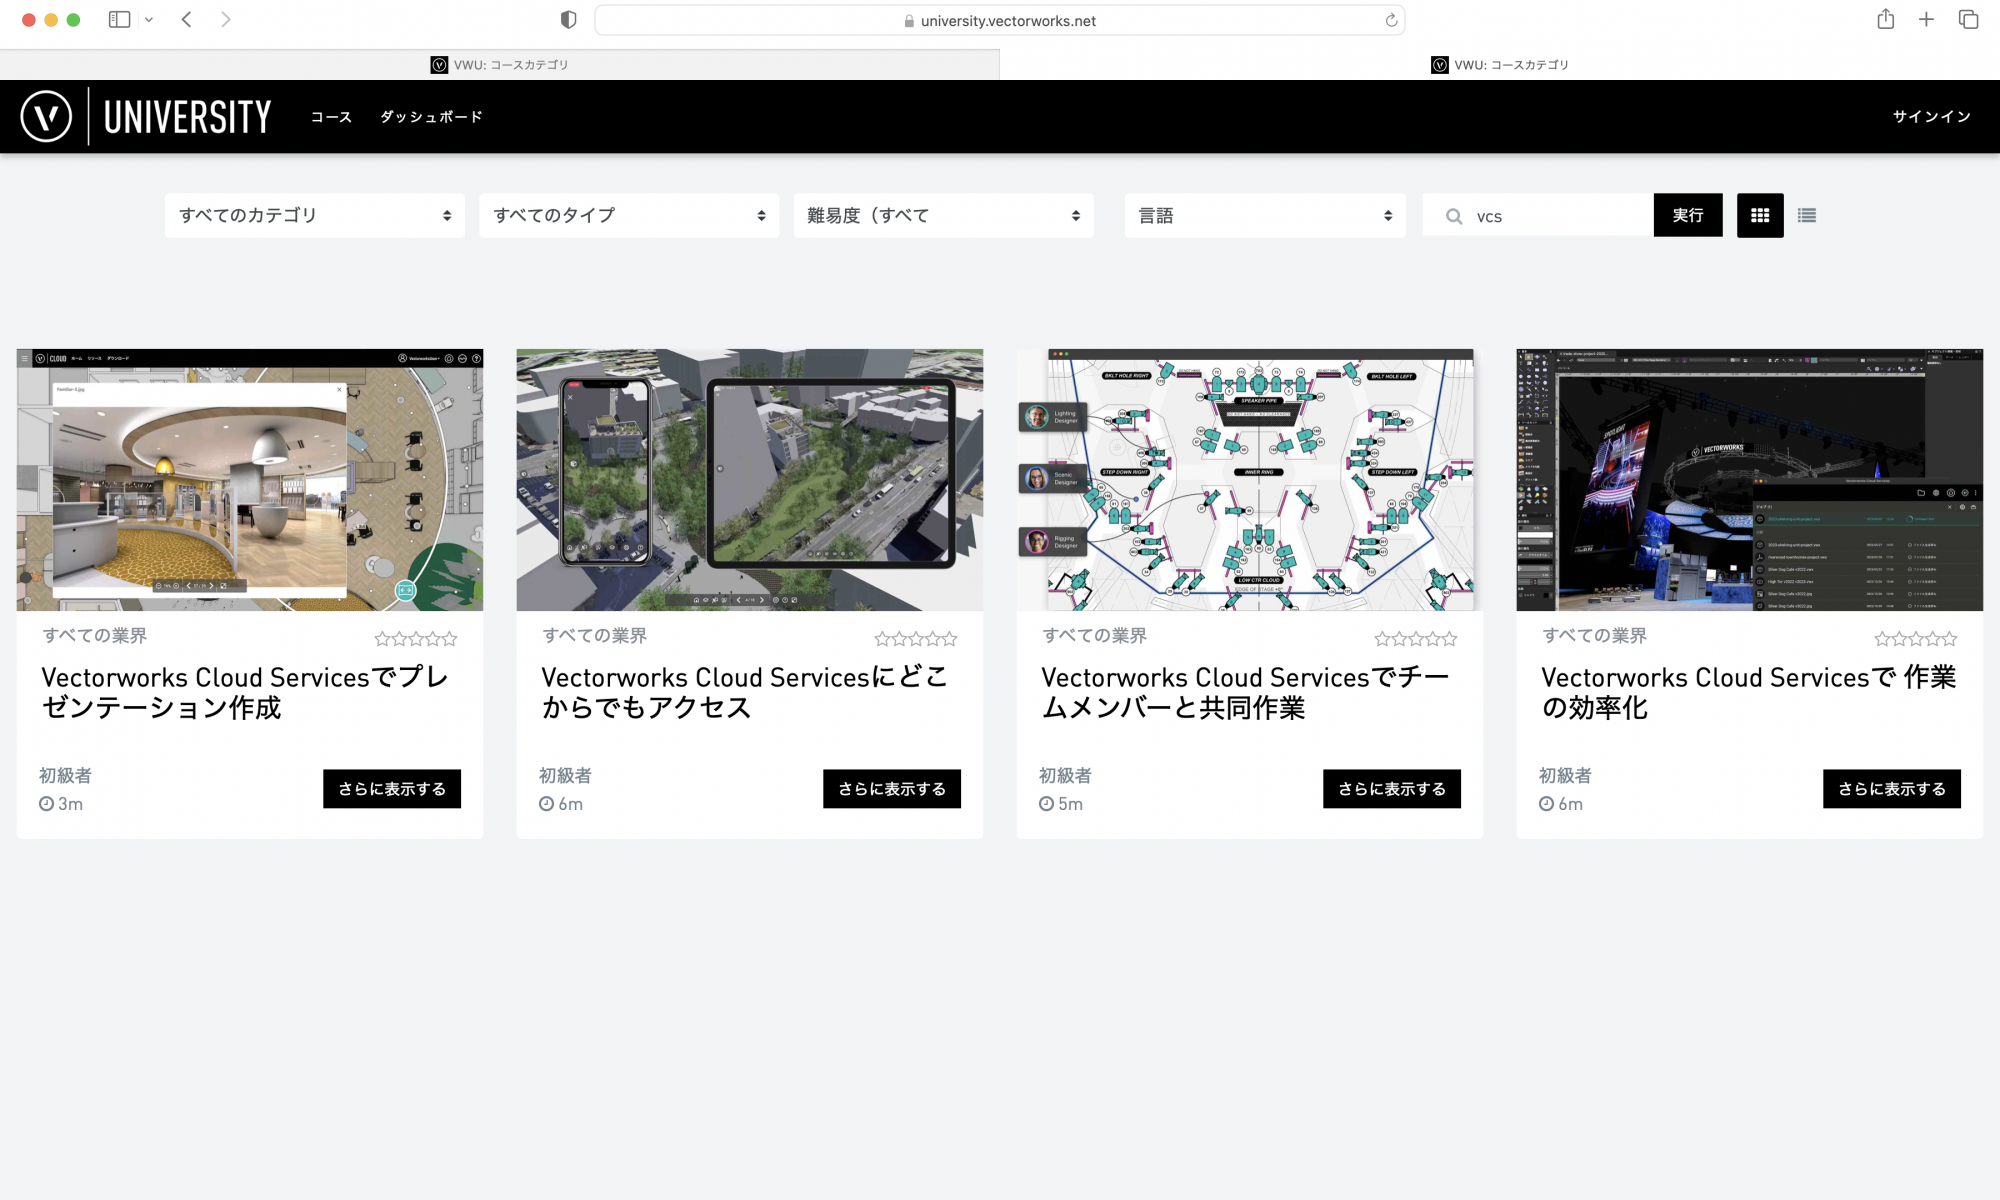Click 5m duration on third card
Screen dimensions: 2000x1200
[x=1061, y=804]
